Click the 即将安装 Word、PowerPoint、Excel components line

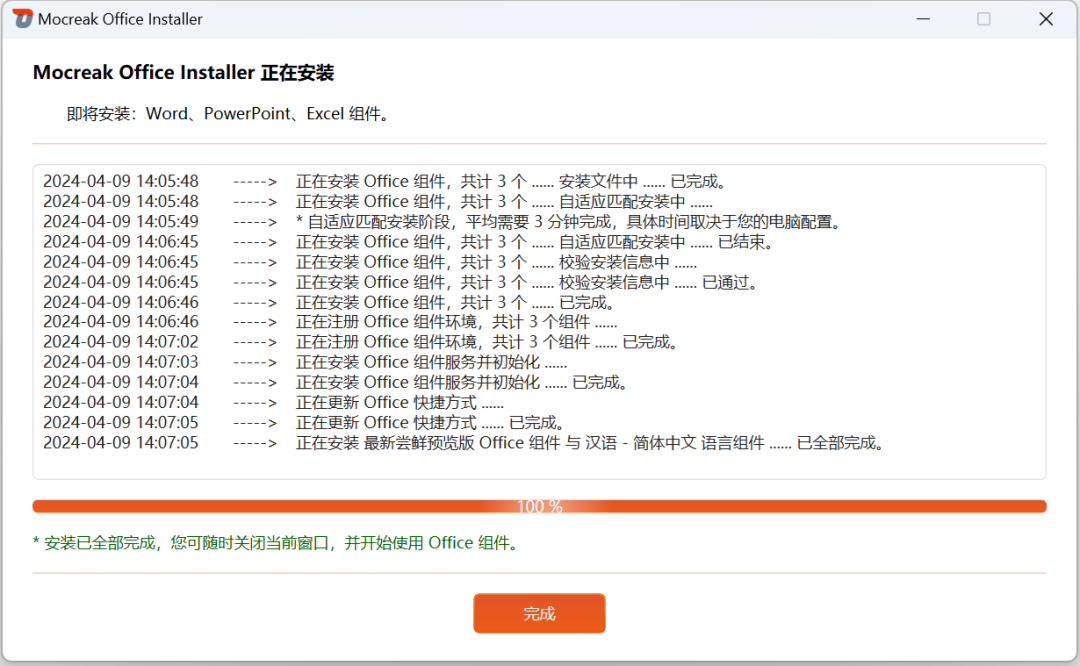[x=228, y=114]
